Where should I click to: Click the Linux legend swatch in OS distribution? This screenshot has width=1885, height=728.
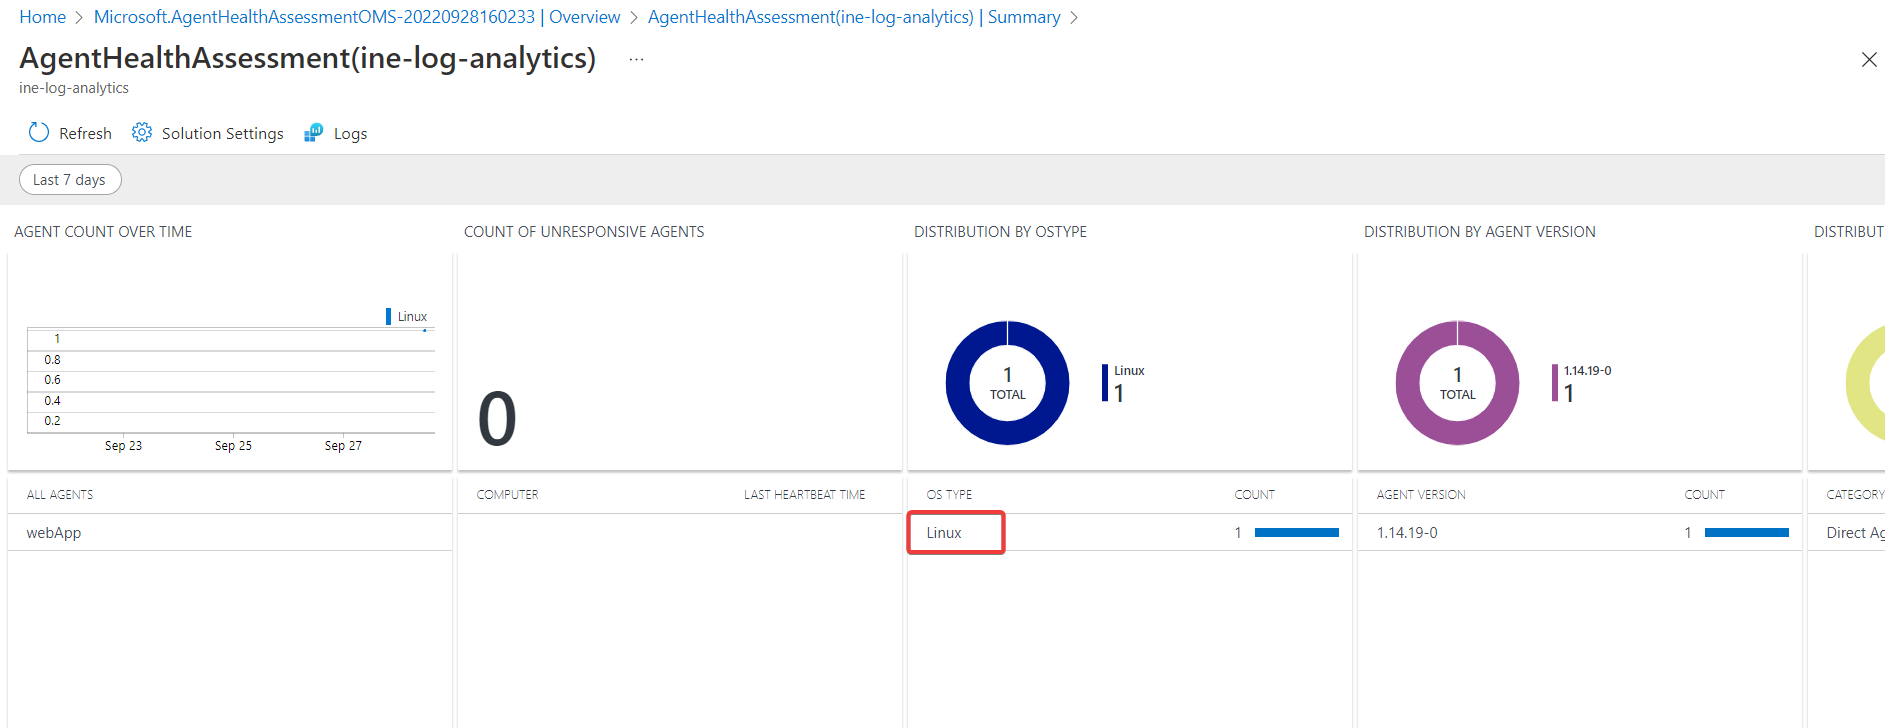[x=1105, y=383]
